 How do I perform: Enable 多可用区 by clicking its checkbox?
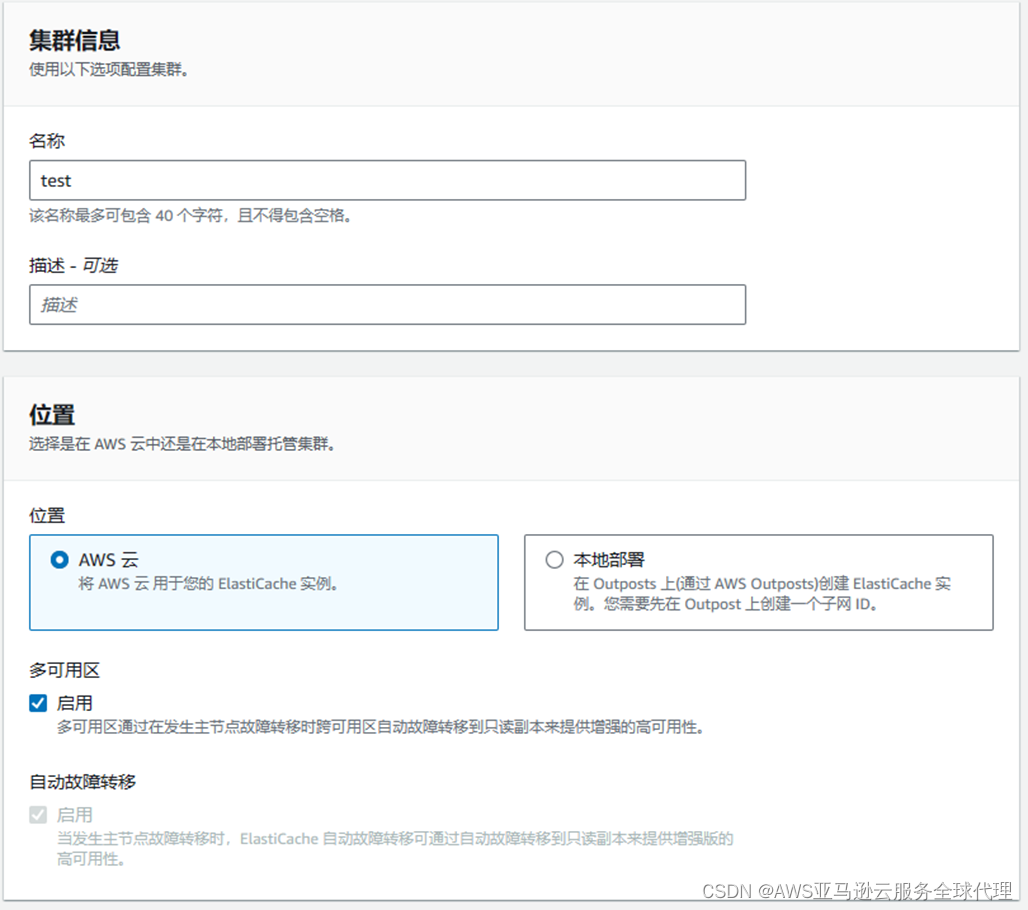tap(37, 703)
